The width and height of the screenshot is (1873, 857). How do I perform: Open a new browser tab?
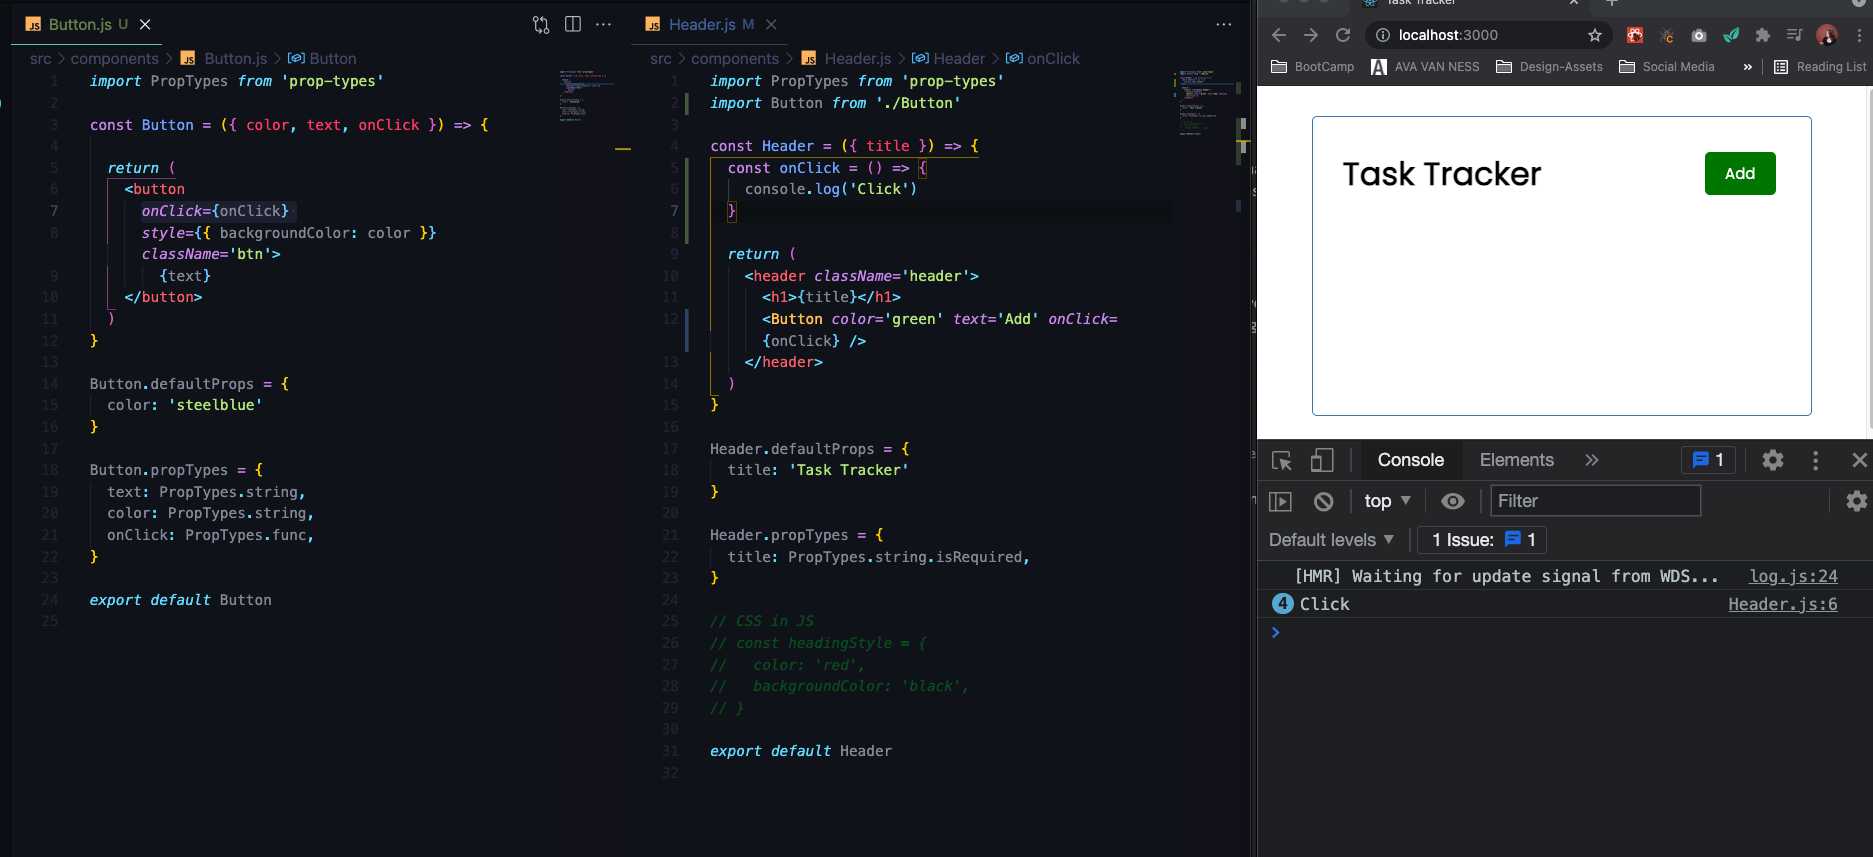1612,3
